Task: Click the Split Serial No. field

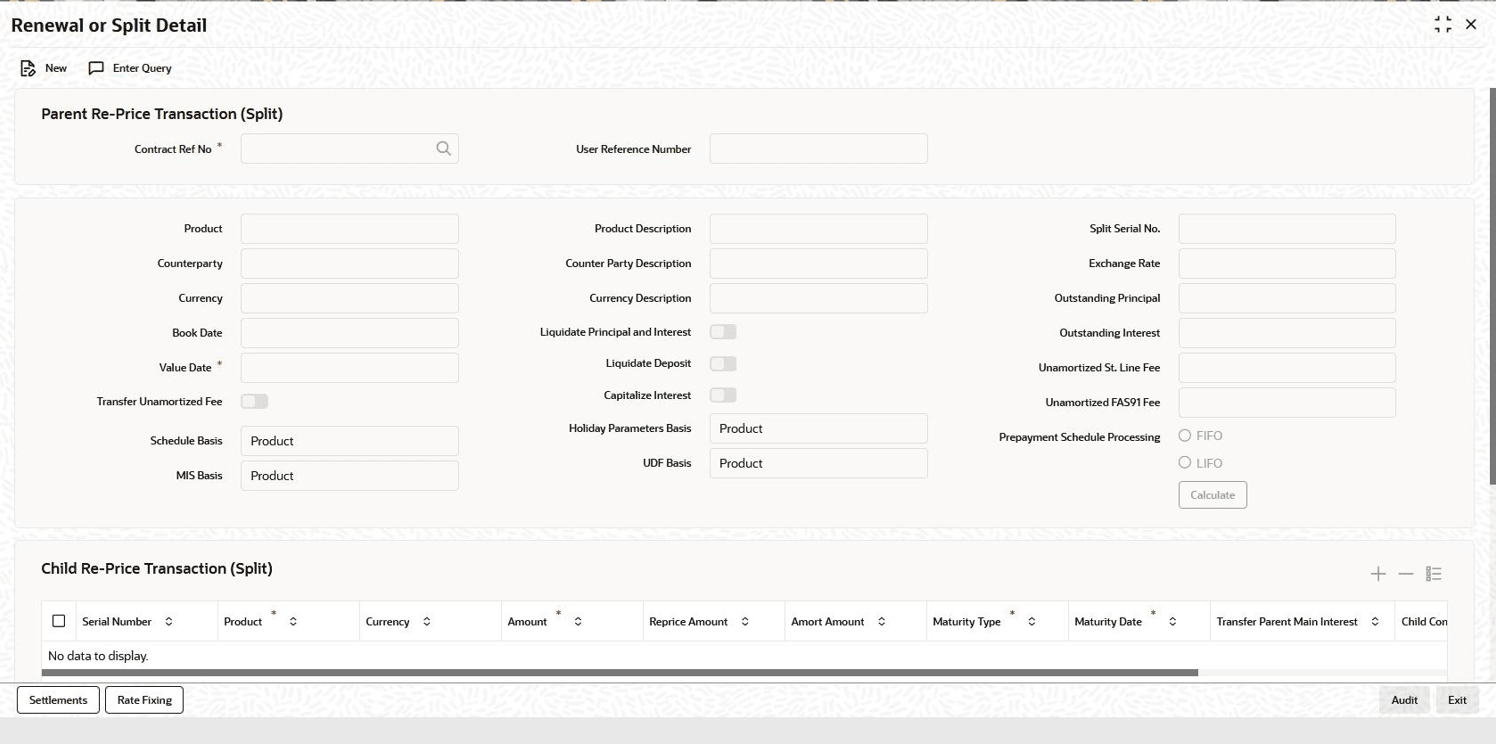Action: pyautogui.click(x=1287, y=229)
